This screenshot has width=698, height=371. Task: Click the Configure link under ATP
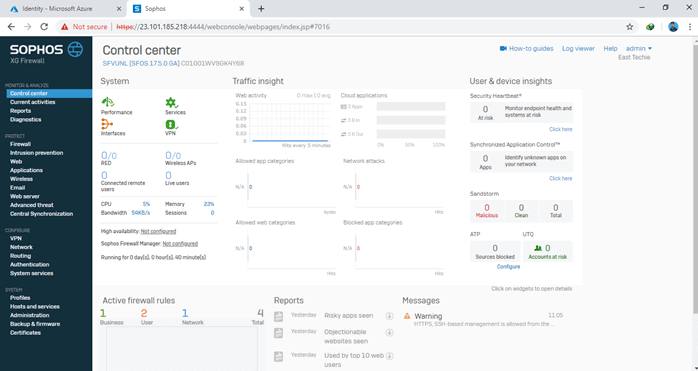[508, 267]
